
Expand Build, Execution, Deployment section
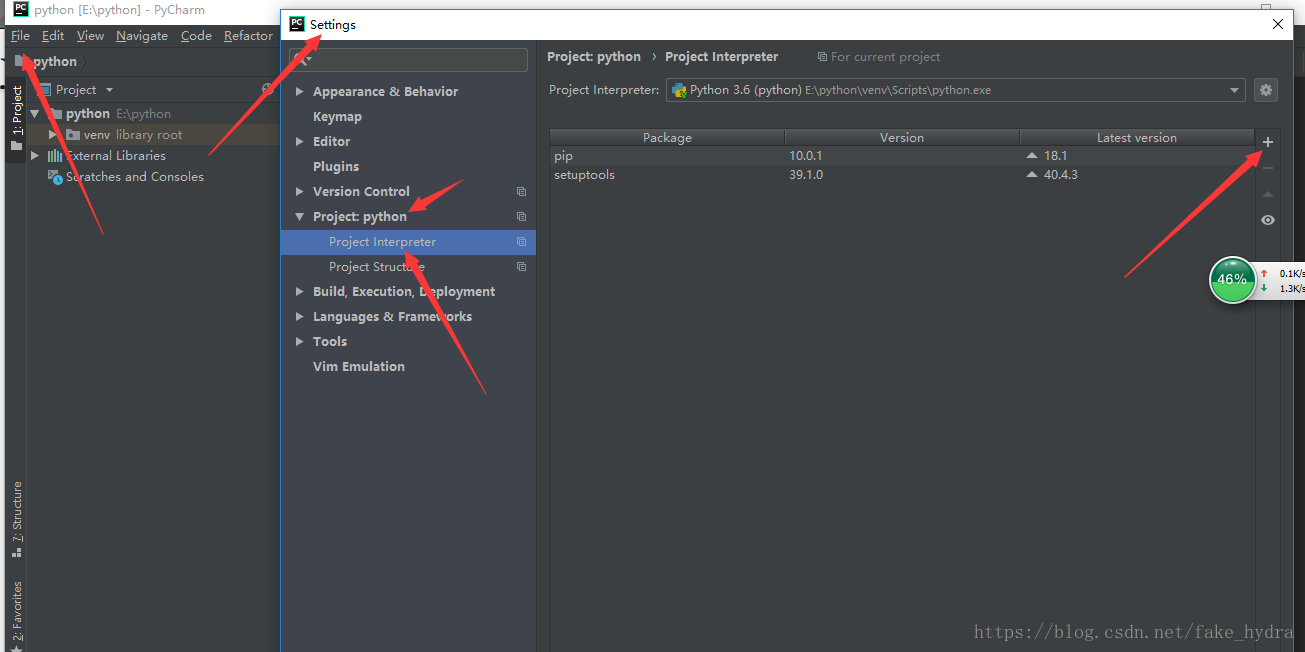point(299,291)
